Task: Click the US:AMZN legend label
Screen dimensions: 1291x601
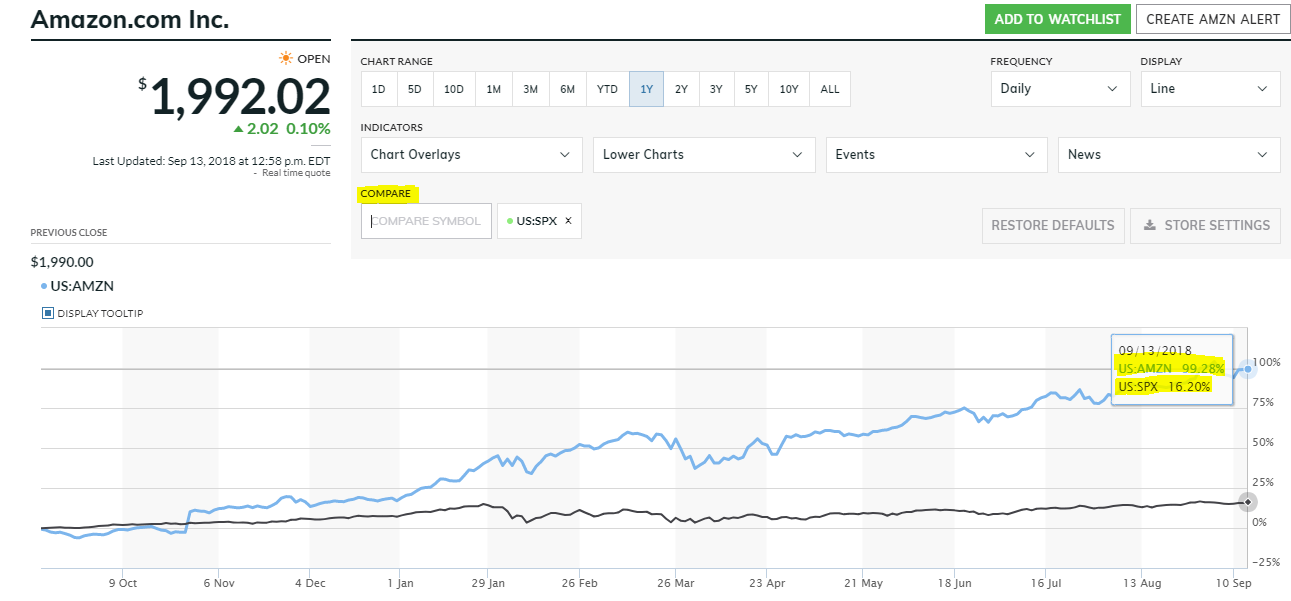Action: click(82, 286)
